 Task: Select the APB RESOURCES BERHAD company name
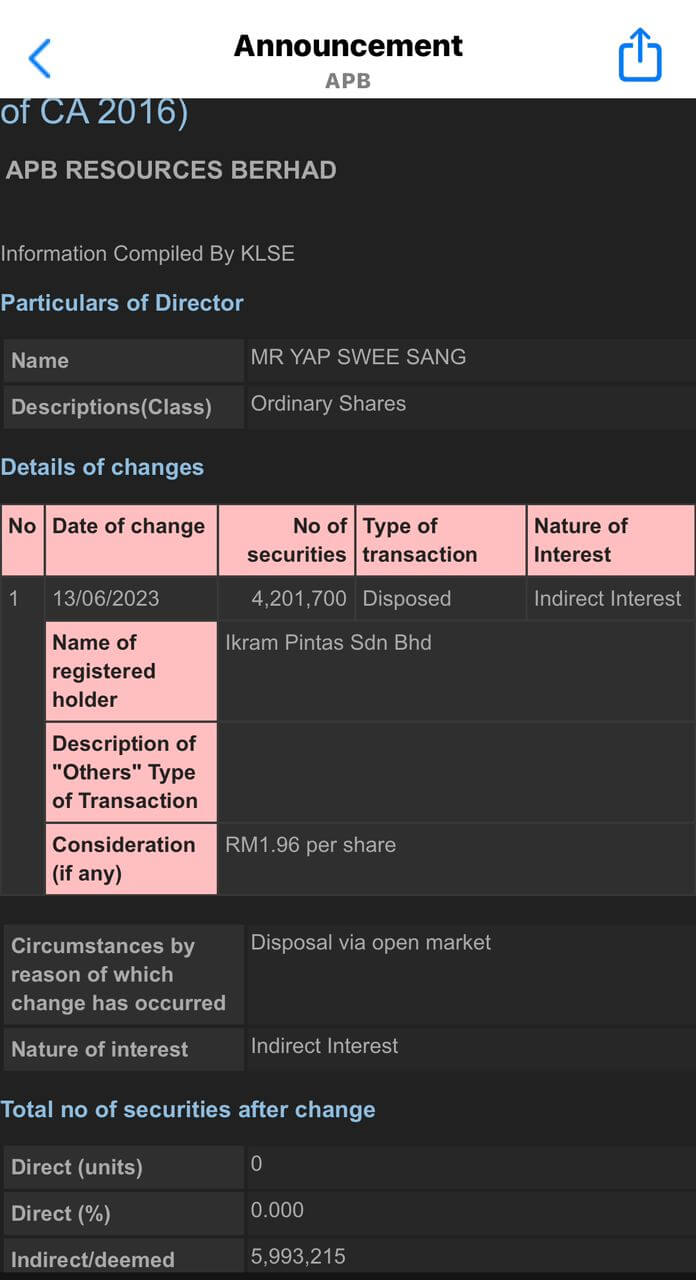[x=171, y=170]
